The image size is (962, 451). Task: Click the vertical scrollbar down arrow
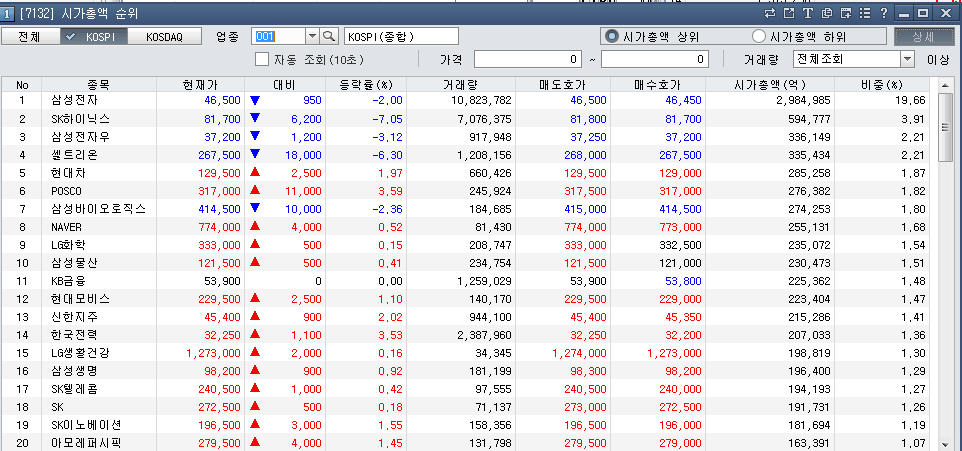coord(946,442)
